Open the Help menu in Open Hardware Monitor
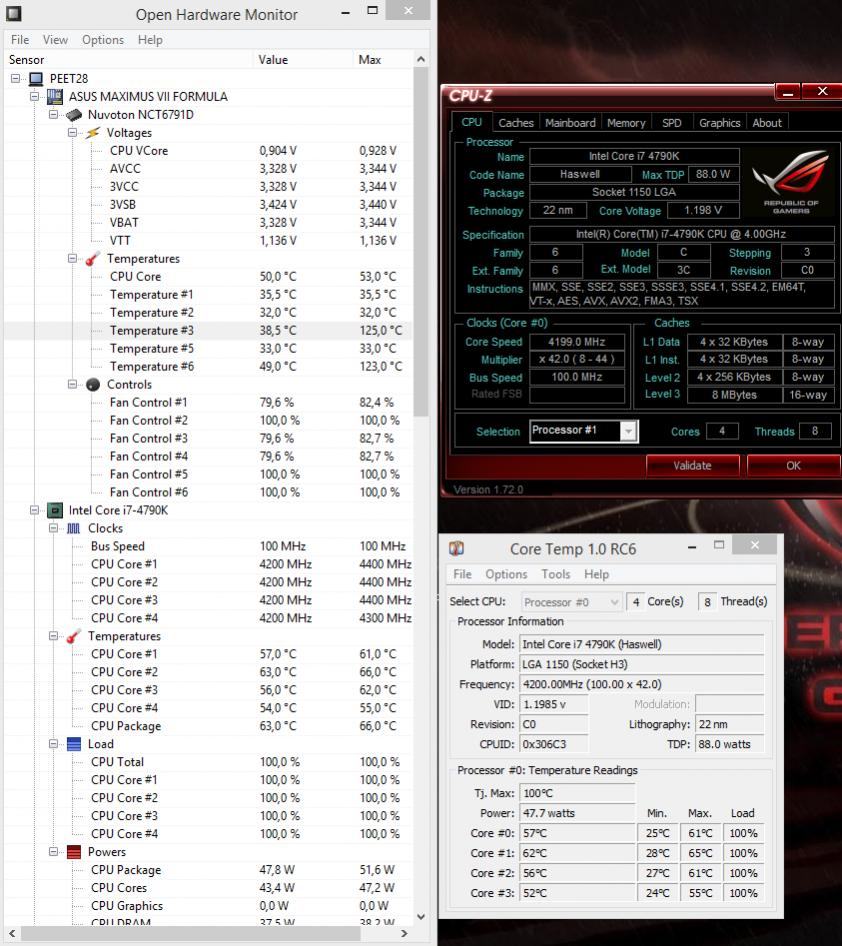Screen dimensions: 842x946 tap(150, 40)
